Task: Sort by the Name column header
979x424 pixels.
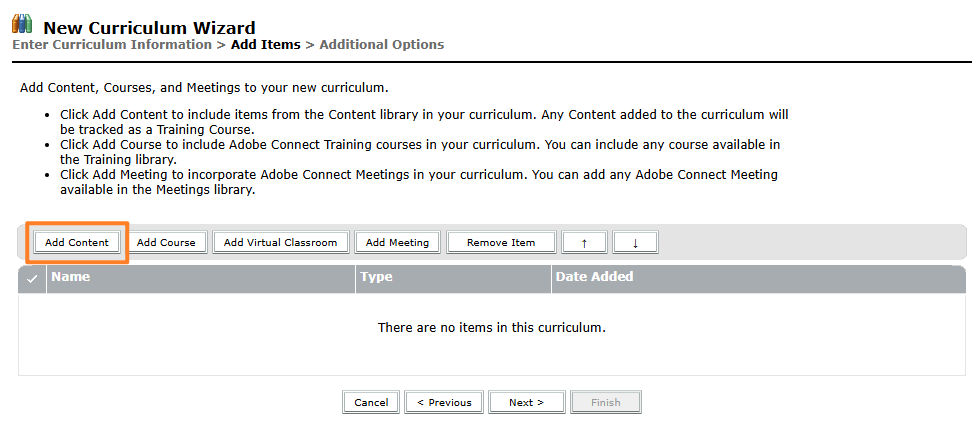Action: [x=70, y=277]
